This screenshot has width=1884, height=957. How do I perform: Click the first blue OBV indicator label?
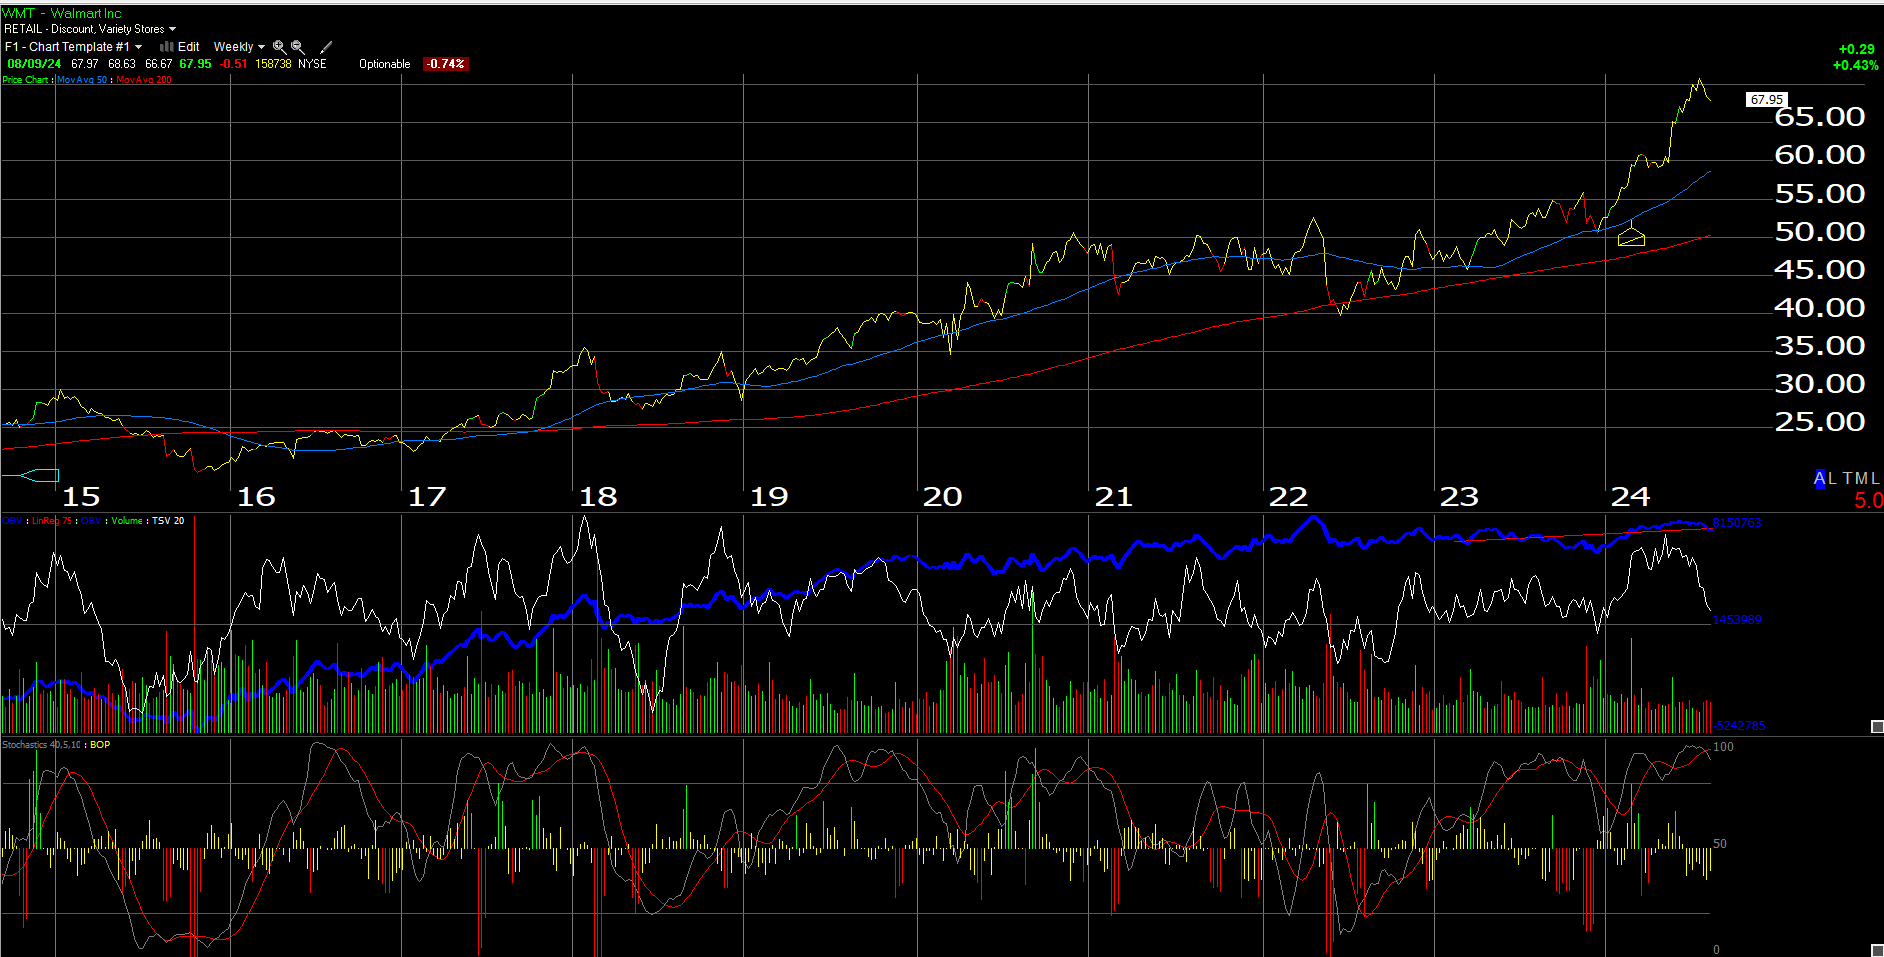[12, 521]
